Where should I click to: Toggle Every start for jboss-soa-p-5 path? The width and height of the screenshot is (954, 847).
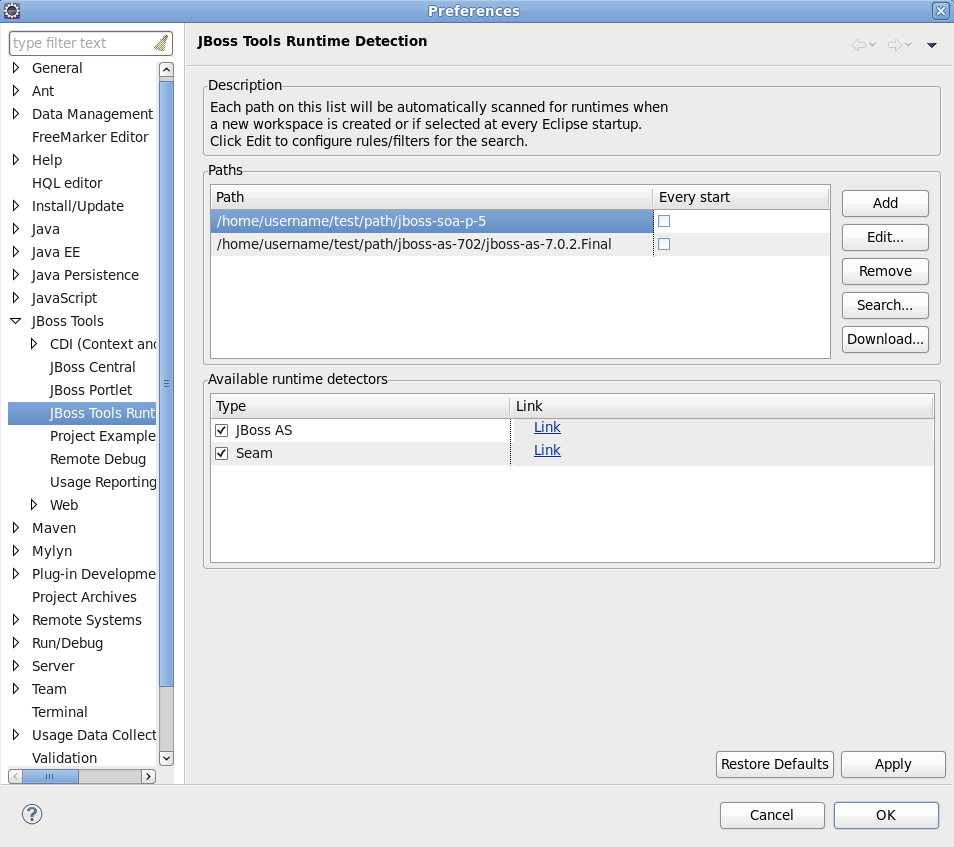(x=664, y=221)
